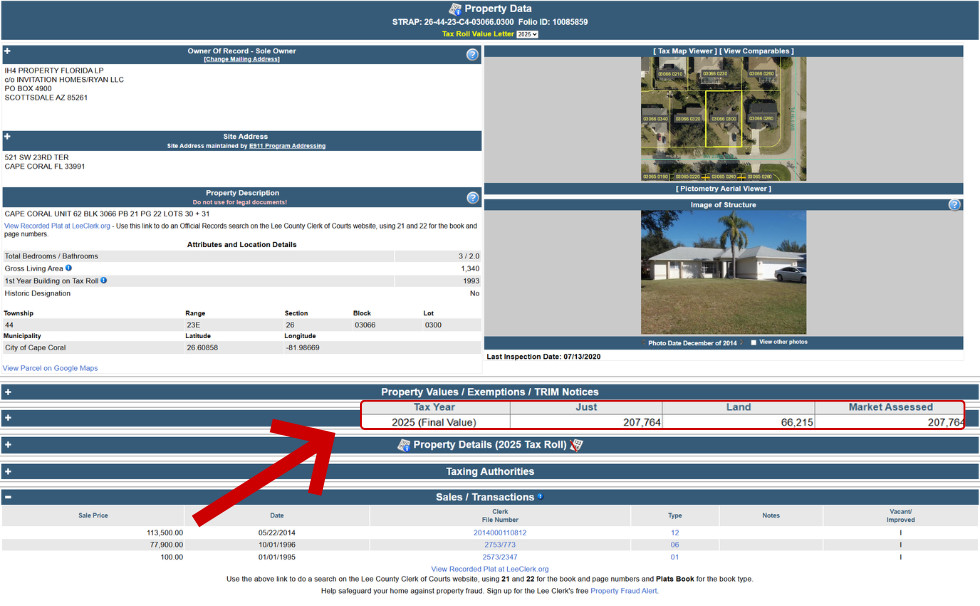Screen dimensions: 980x606
Task: Click calculator icon right of Property Details title
Action: 576,445
